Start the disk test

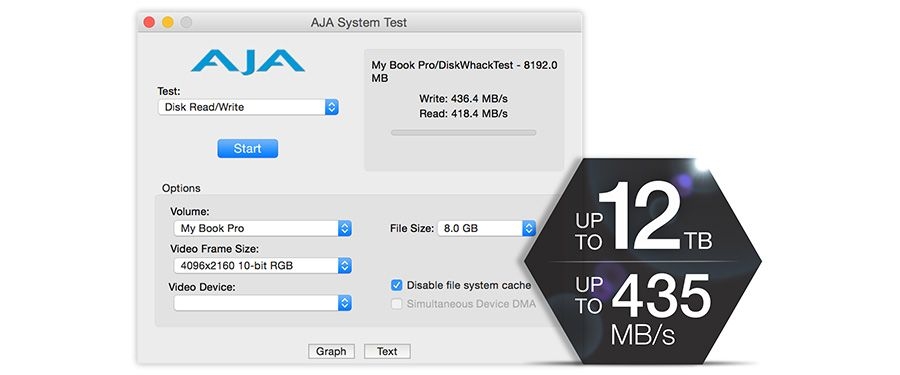[x=247, y=148]
